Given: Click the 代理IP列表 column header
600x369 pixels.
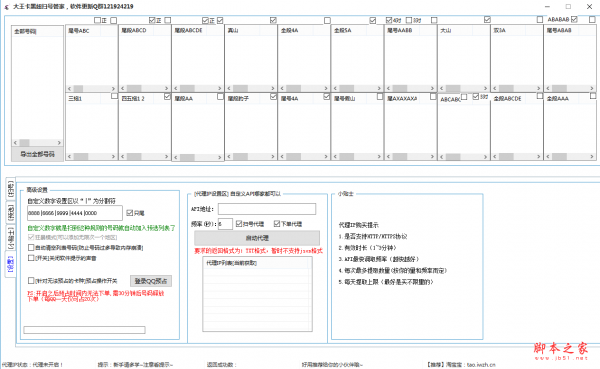Looking at the screenshot, I should pos(256,263).
